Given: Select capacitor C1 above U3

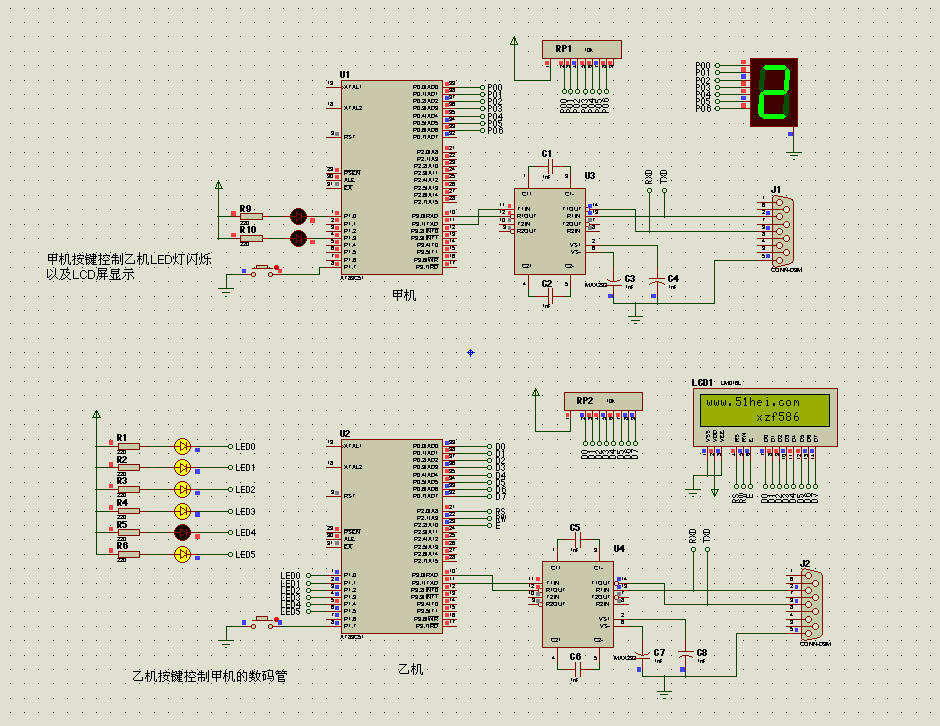Looking at the screenshot, I should click(549, 167).
